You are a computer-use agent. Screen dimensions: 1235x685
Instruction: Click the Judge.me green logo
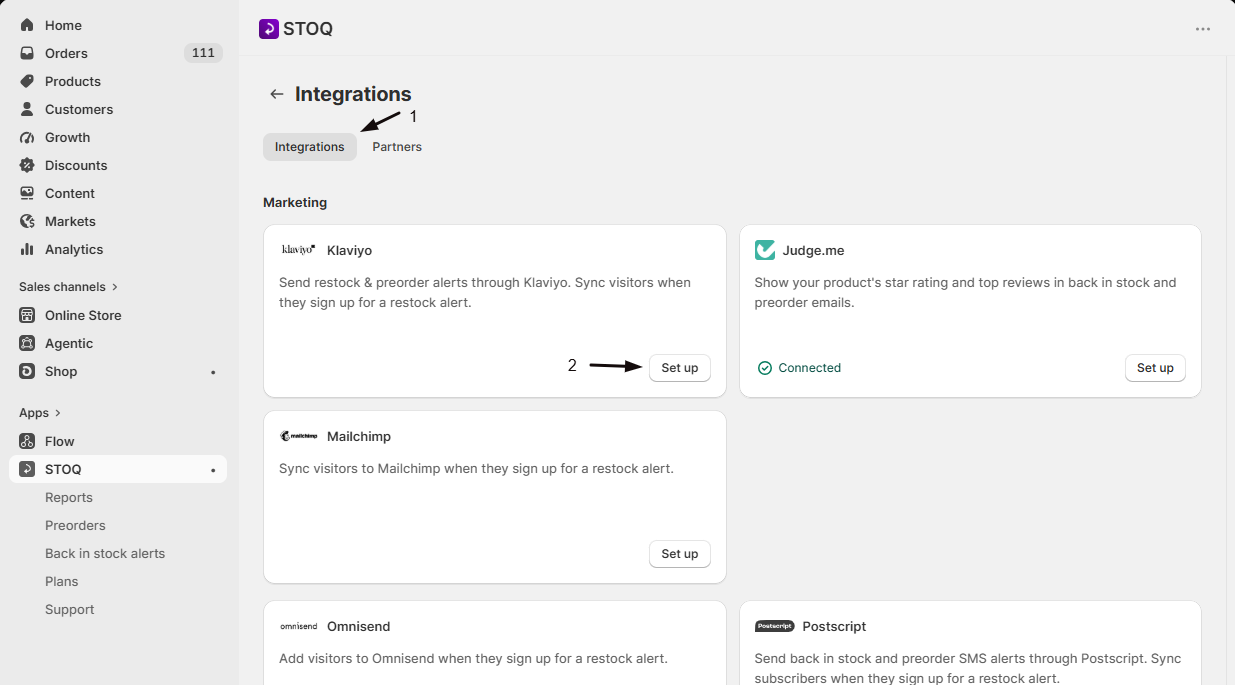coord(765,250)
